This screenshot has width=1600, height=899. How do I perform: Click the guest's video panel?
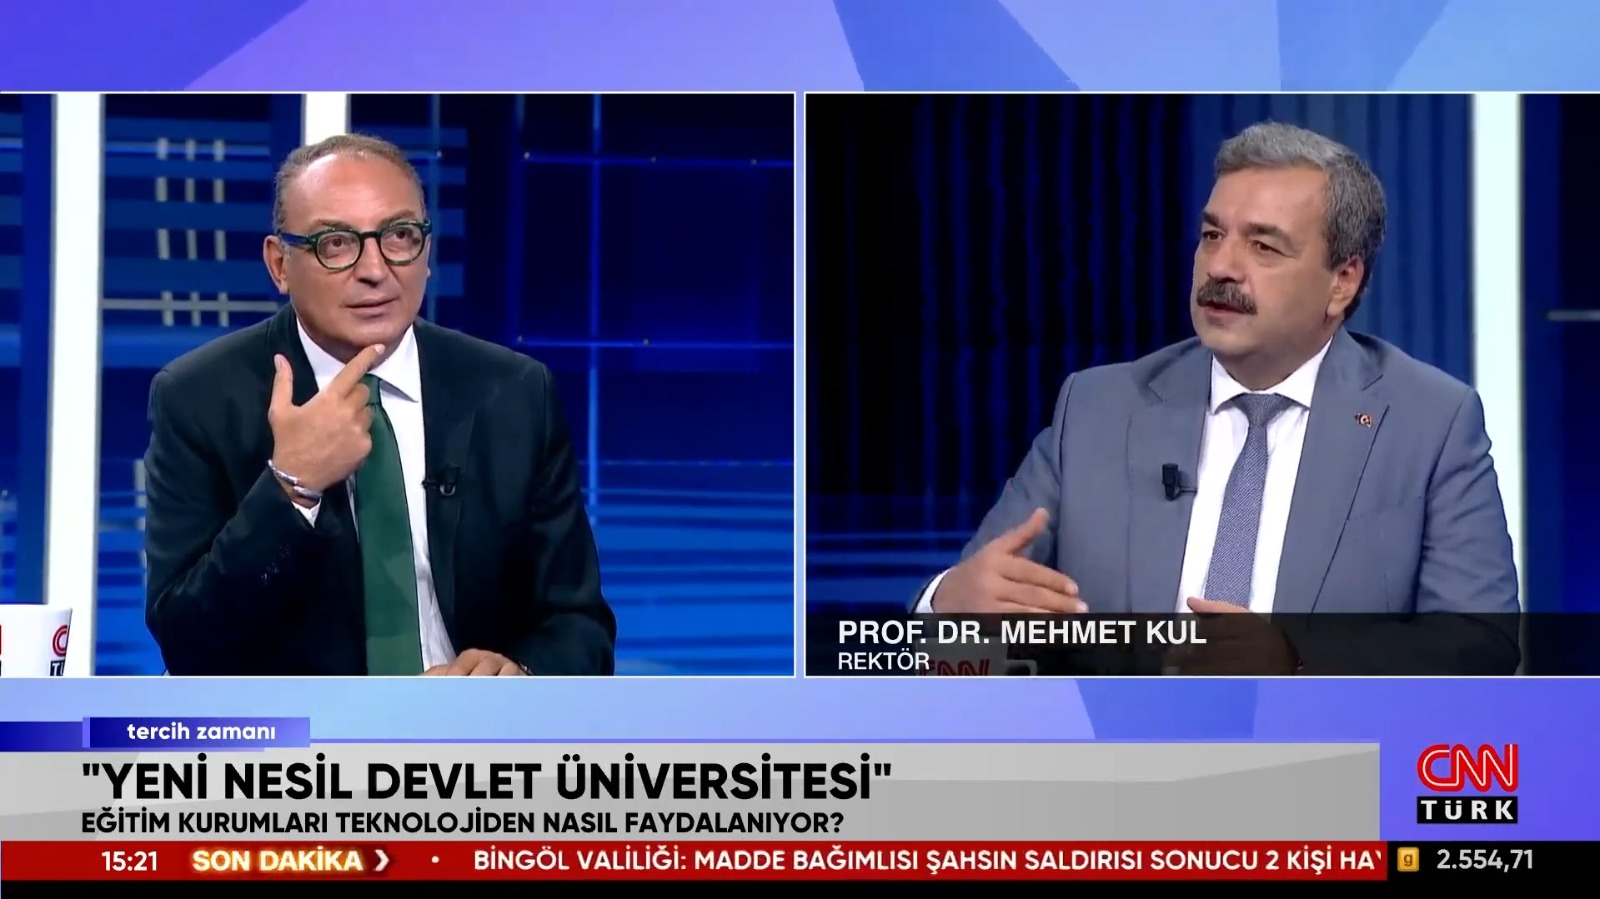(x=1202, y=385)
